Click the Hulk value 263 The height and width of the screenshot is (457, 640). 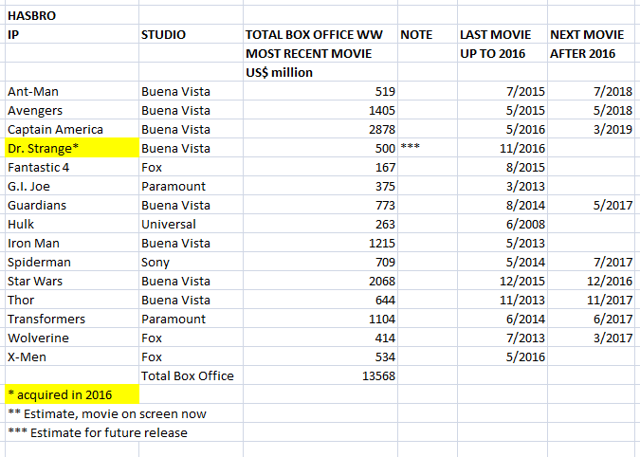pyautogui.click(x=320, y=224)
